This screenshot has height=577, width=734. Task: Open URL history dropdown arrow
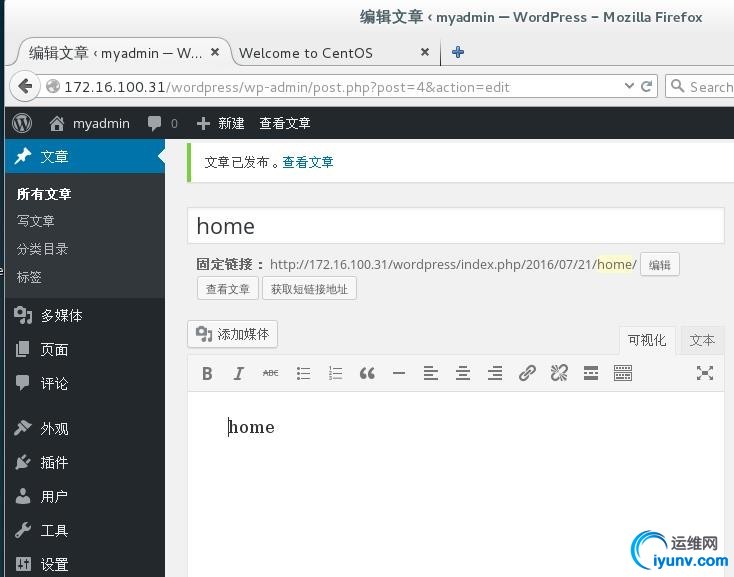(629, 86)
